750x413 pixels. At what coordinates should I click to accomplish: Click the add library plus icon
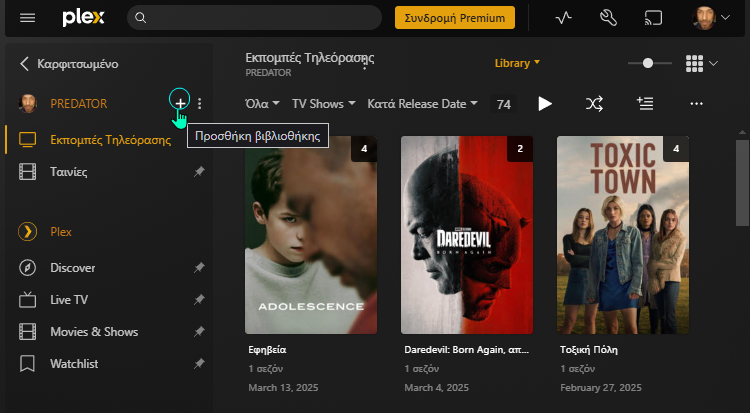180,103
